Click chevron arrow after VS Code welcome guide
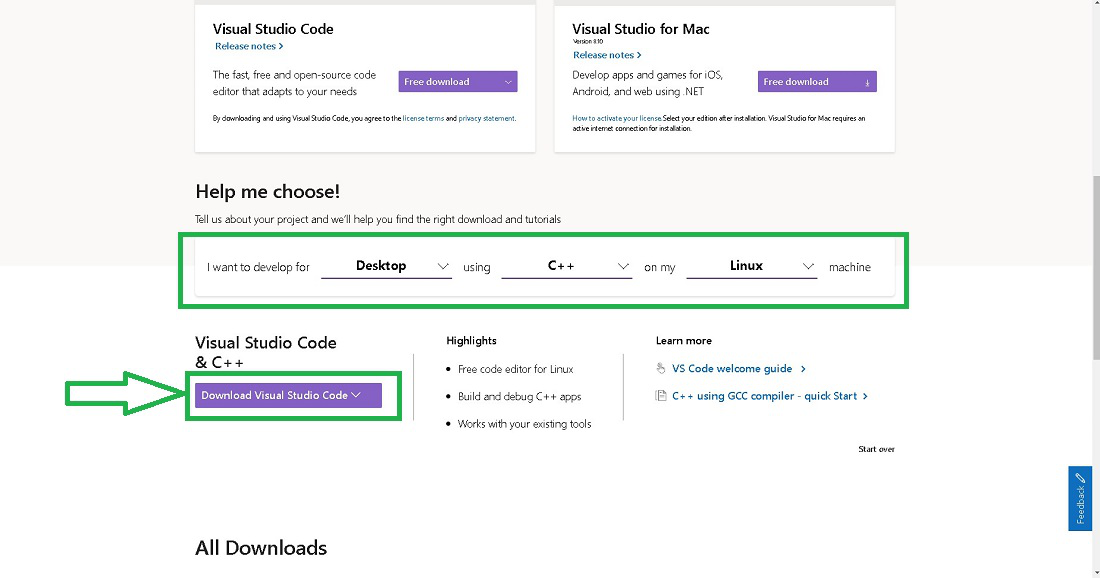1100x578 pixels. click(x=803, y=369)
